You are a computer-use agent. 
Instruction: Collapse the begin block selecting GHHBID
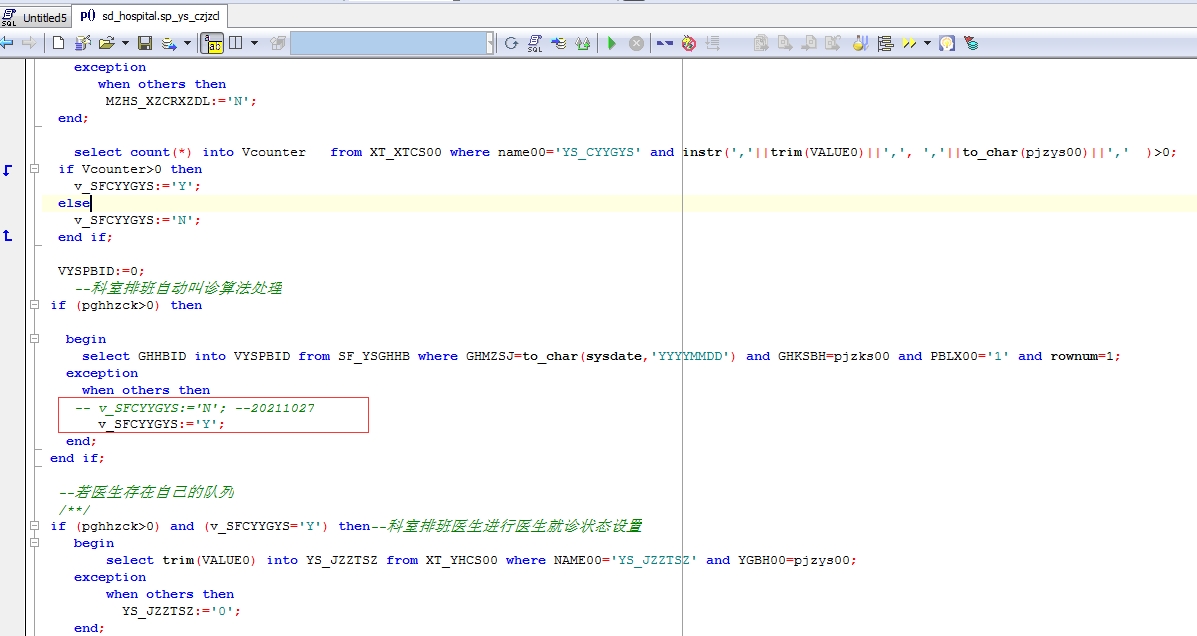click(34, 338)
